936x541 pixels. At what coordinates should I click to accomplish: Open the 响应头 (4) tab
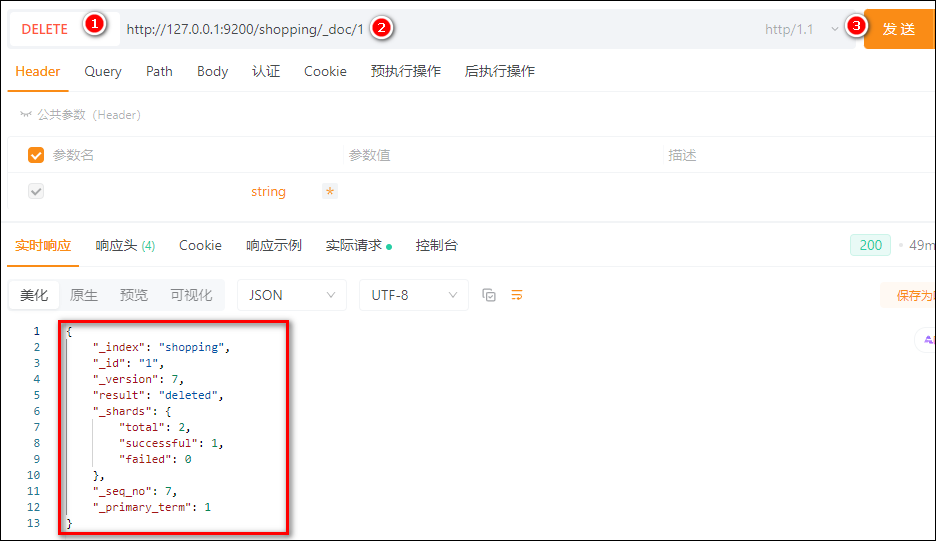(x=125, y=245)
